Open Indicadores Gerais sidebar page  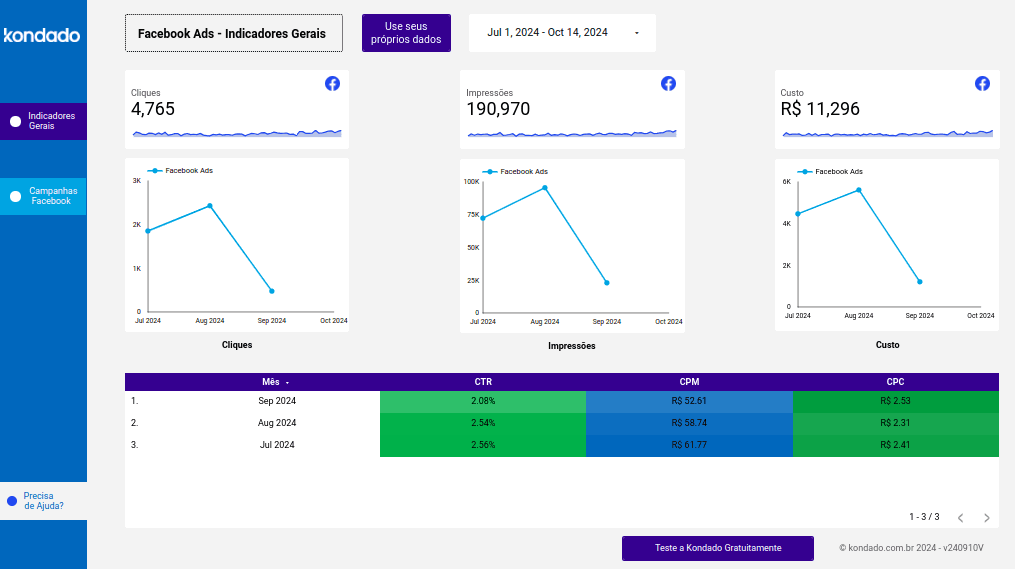[50, 122]
